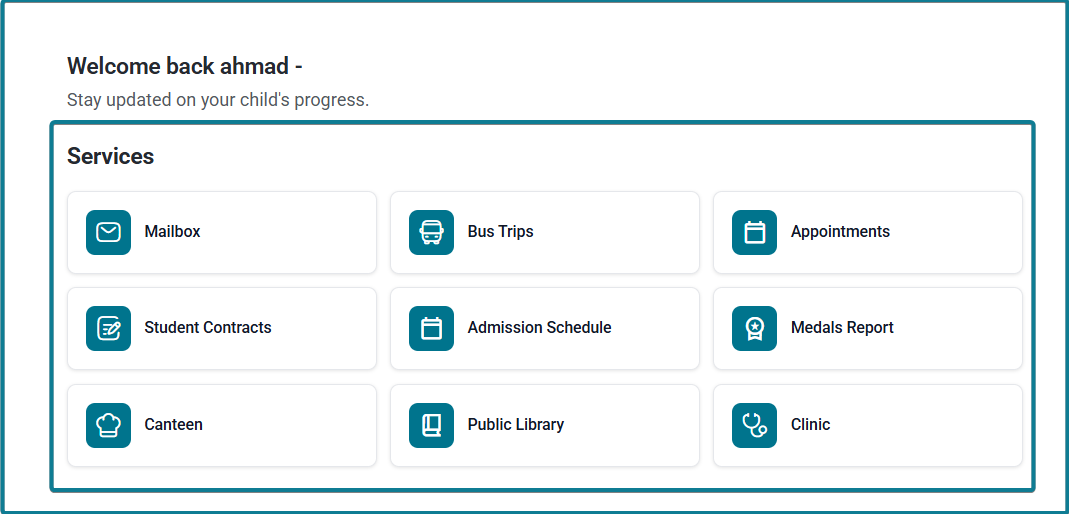
Task: Click the Mailbox envelope icon
Action: 108,232
